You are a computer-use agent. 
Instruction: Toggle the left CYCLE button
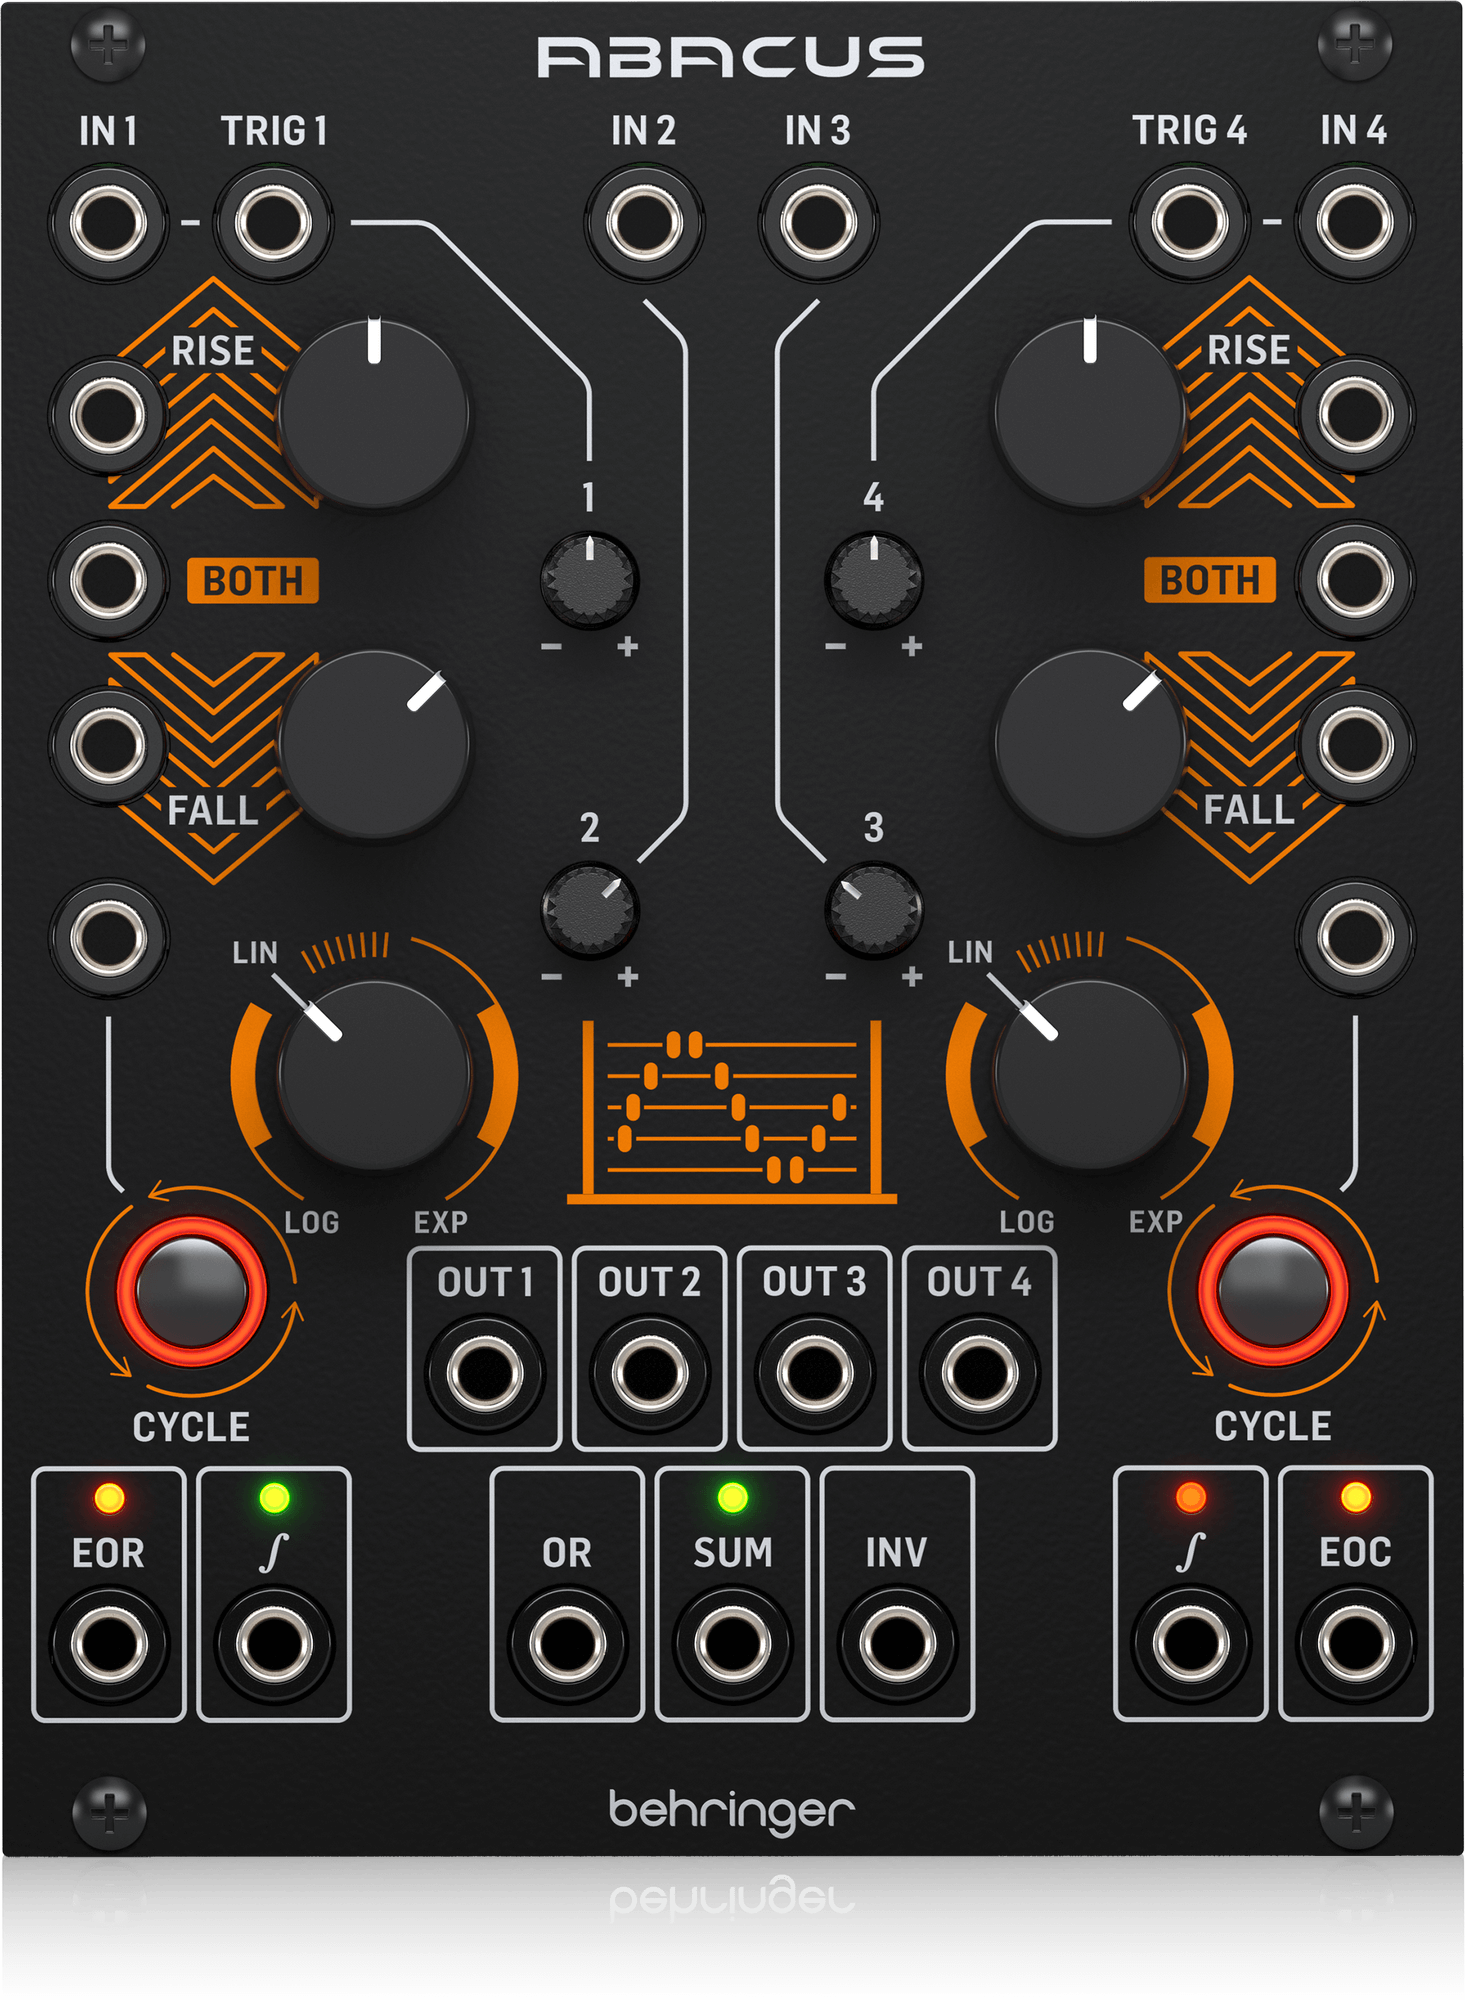(x=191, y=1291)
